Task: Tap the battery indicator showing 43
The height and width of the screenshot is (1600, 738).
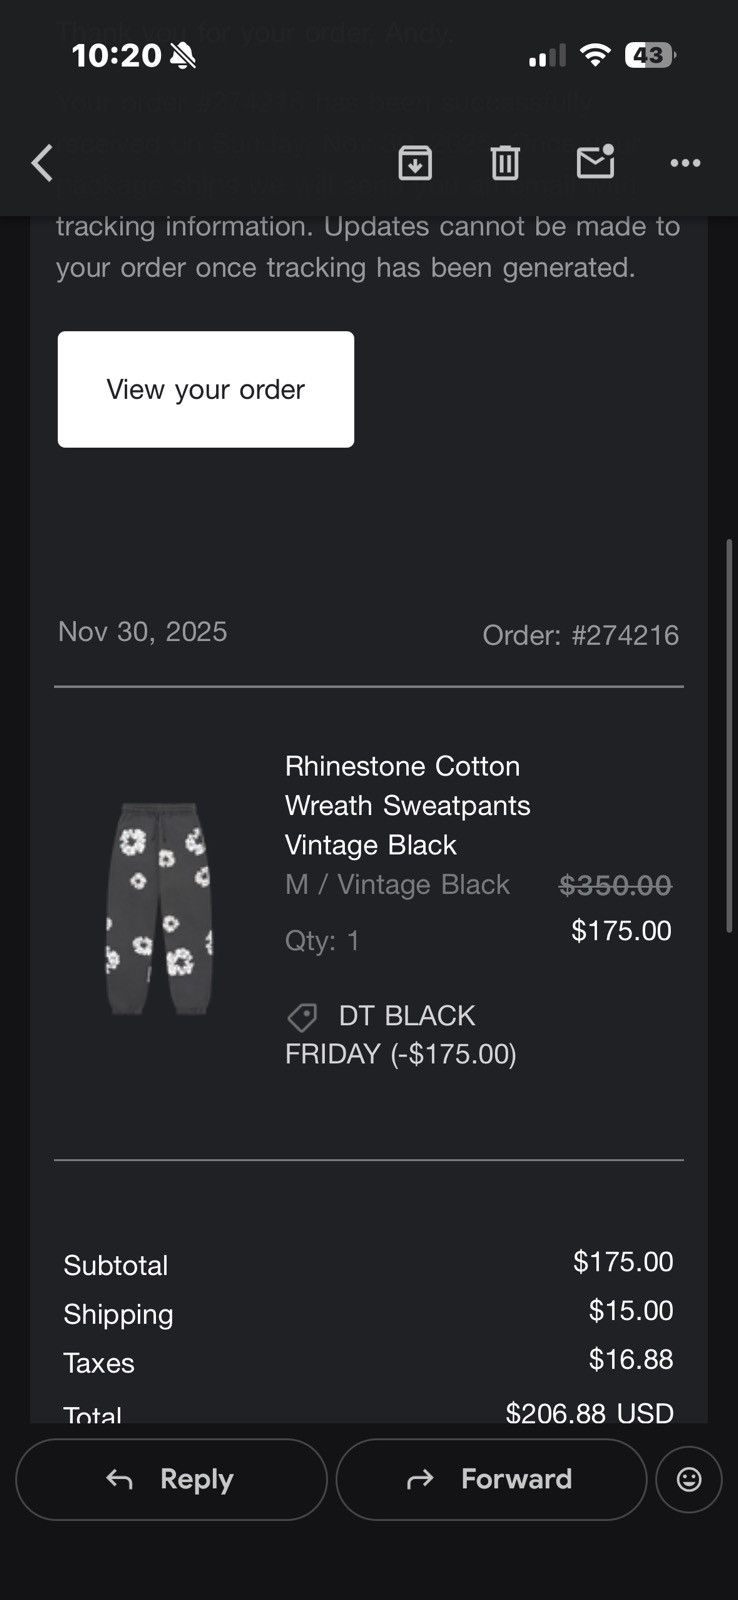Action: [x=650, y=55]
